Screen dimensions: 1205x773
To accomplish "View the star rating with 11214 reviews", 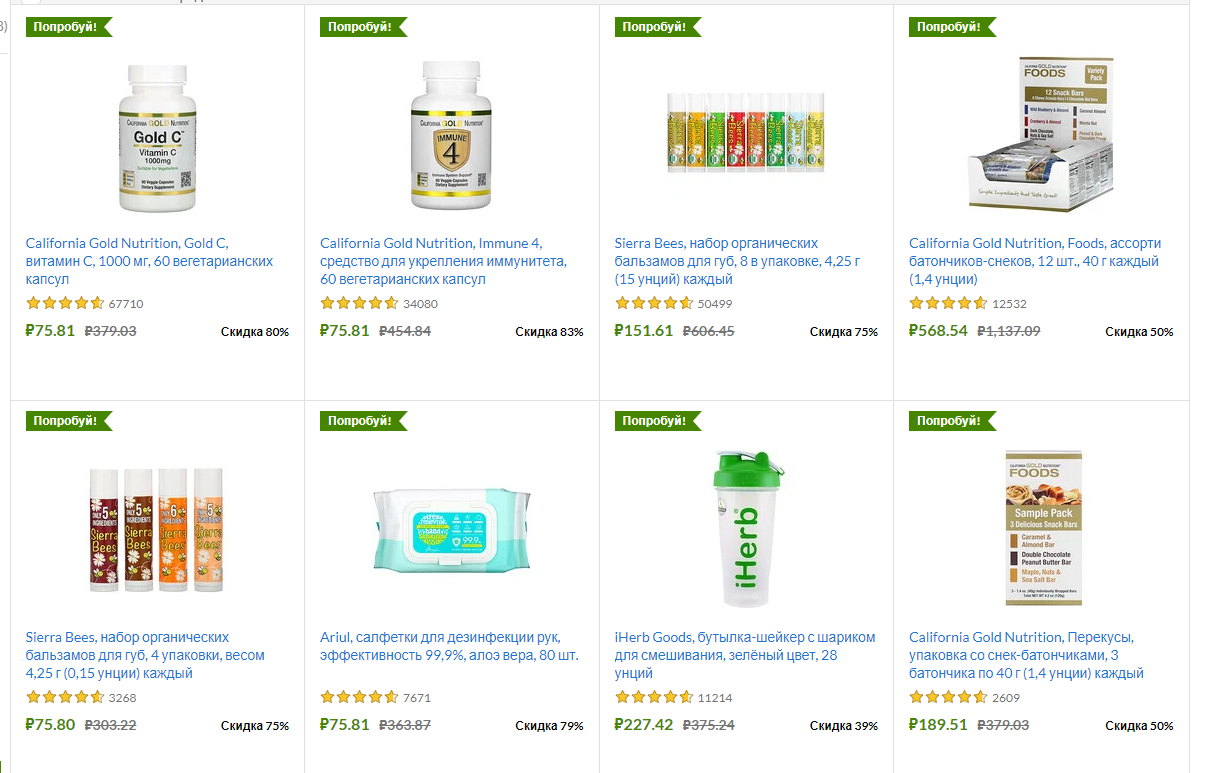I will pos(653,697).
